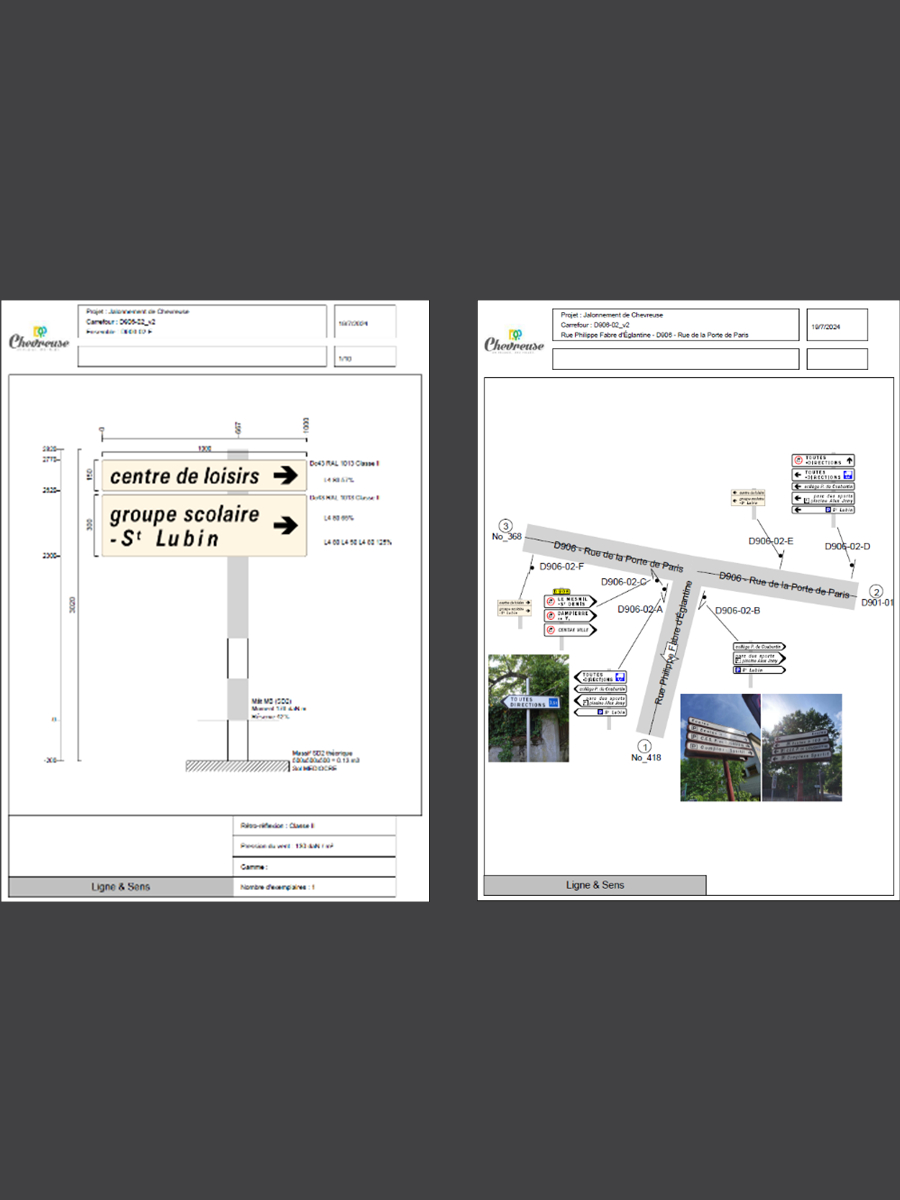Image resolution: width=900 pixels, height=1200 pixels.
Task: Click the Chevreuse logo on right page
Action: (514, 341)
